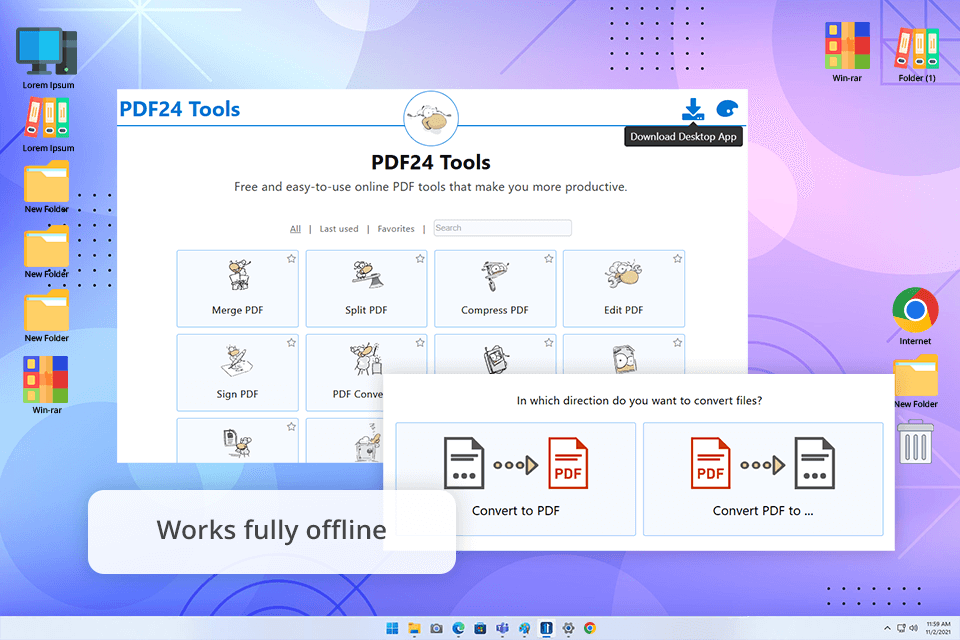Viewport: 960px width, 640px height.
Task: Favorite the Merge PDF tool star
Action: pos(291,258)
